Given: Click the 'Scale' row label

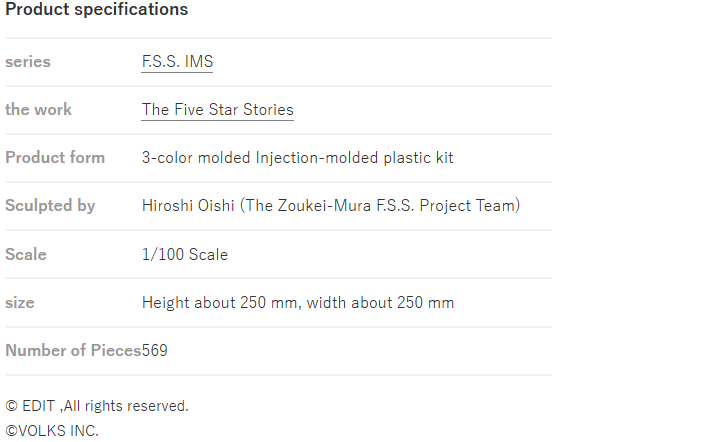Looking at the screenshot, I should [x=26, y=254].
